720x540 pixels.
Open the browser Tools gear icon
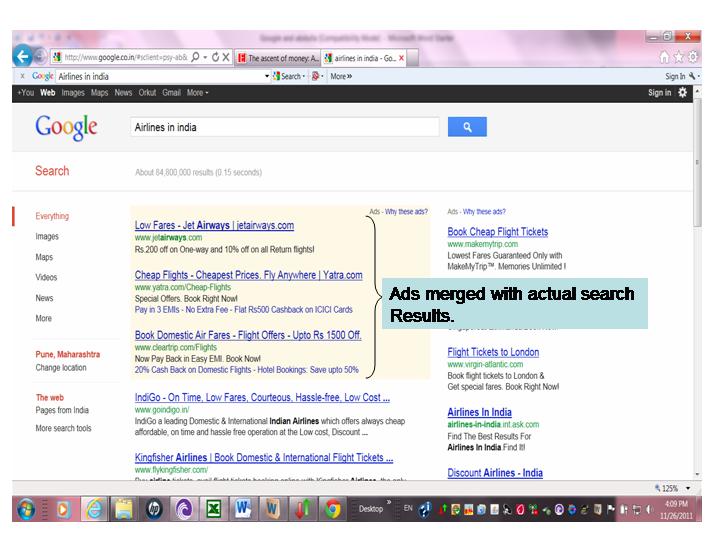693,57
